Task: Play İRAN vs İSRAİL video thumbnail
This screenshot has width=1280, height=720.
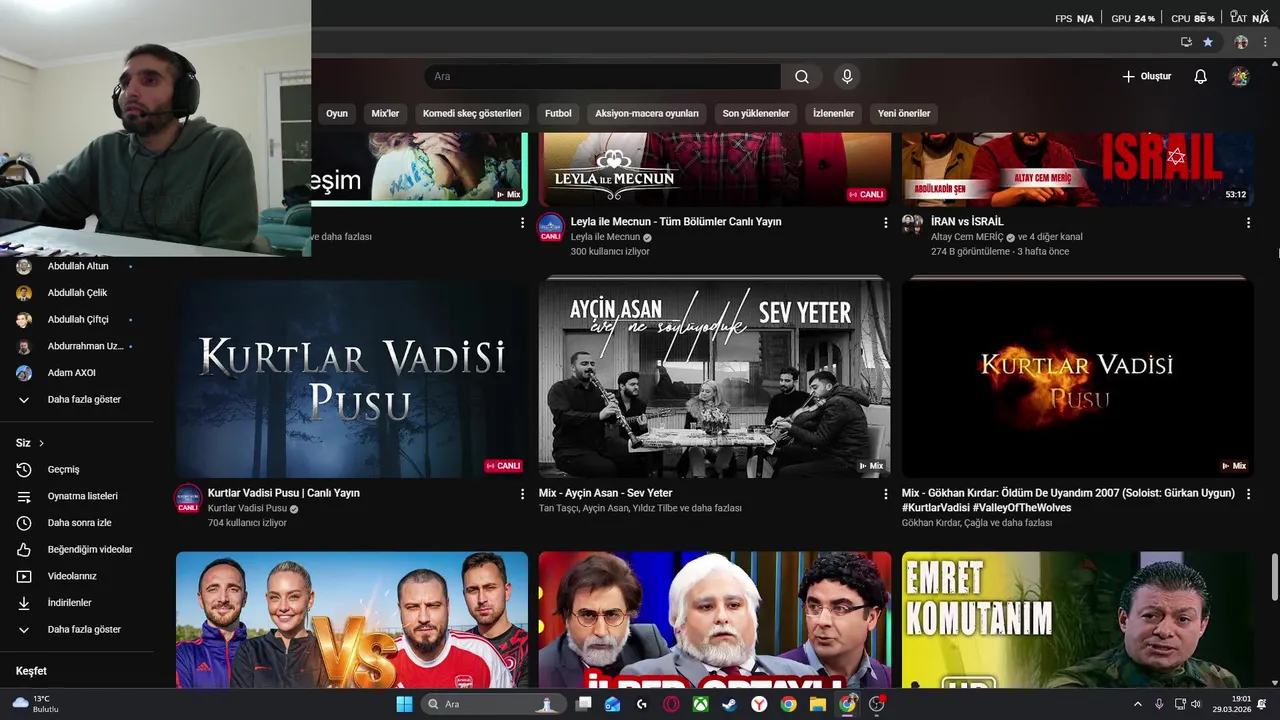Action: 1077,170
